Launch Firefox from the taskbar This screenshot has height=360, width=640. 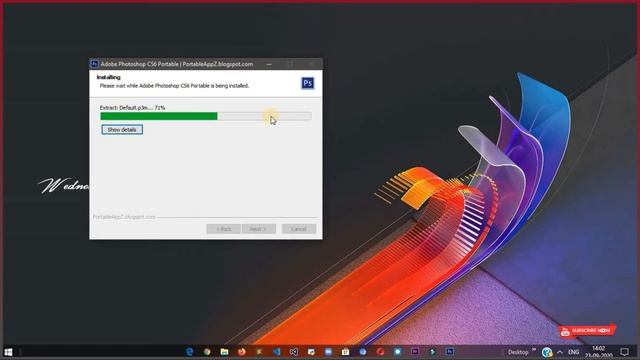click(x=242, y=352)
